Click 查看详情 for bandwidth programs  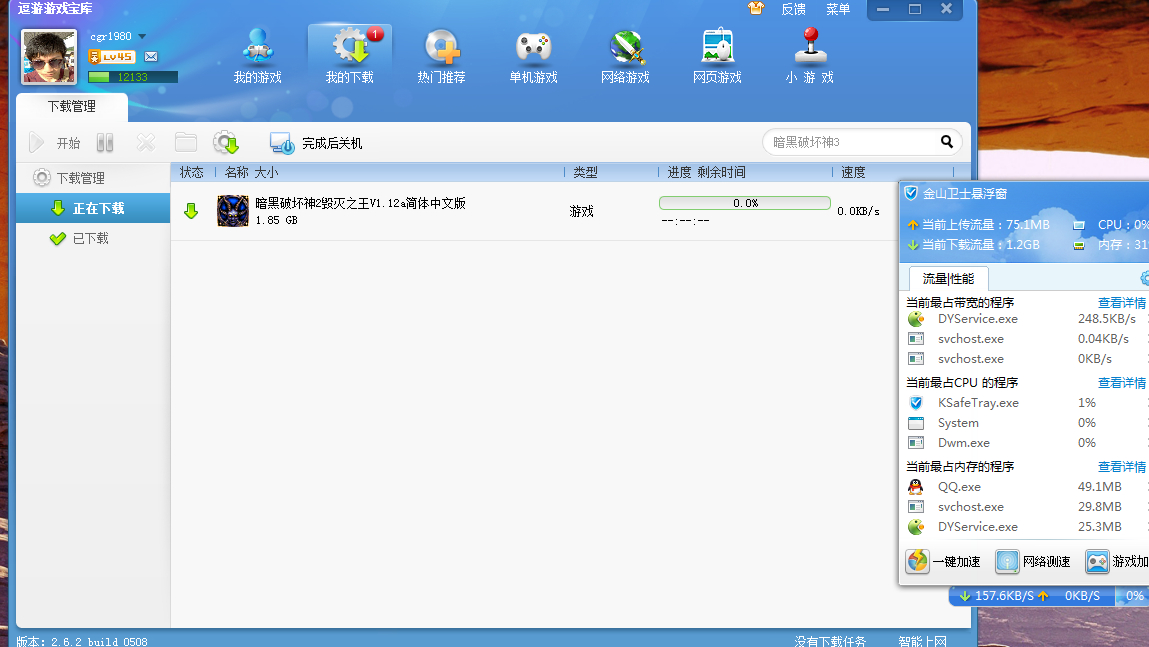click(1122, 303)
